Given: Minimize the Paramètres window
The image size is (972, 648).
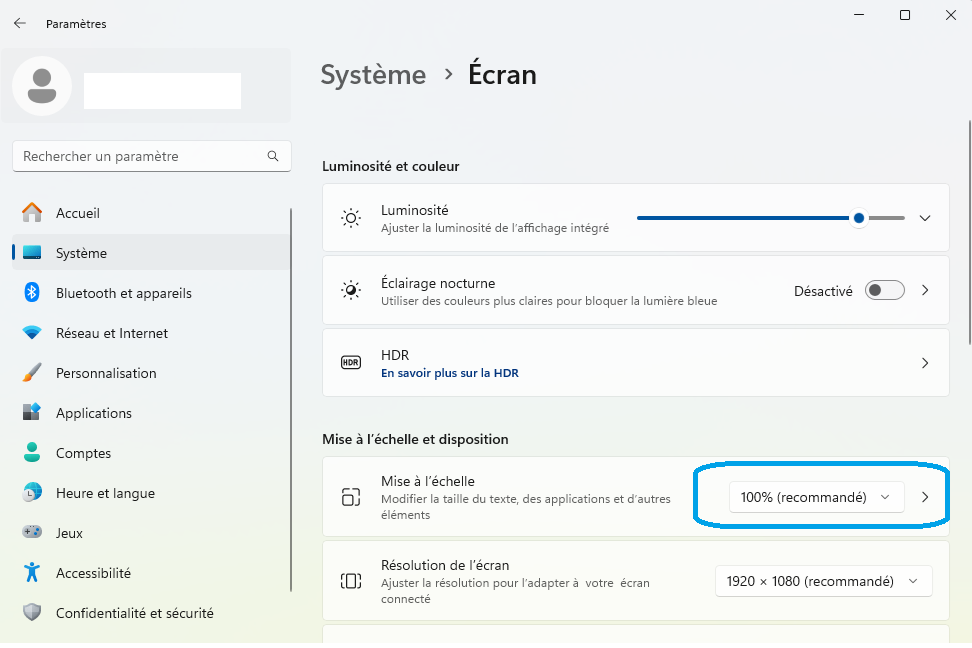Looking at the screenshot, I should pos(859,15).
